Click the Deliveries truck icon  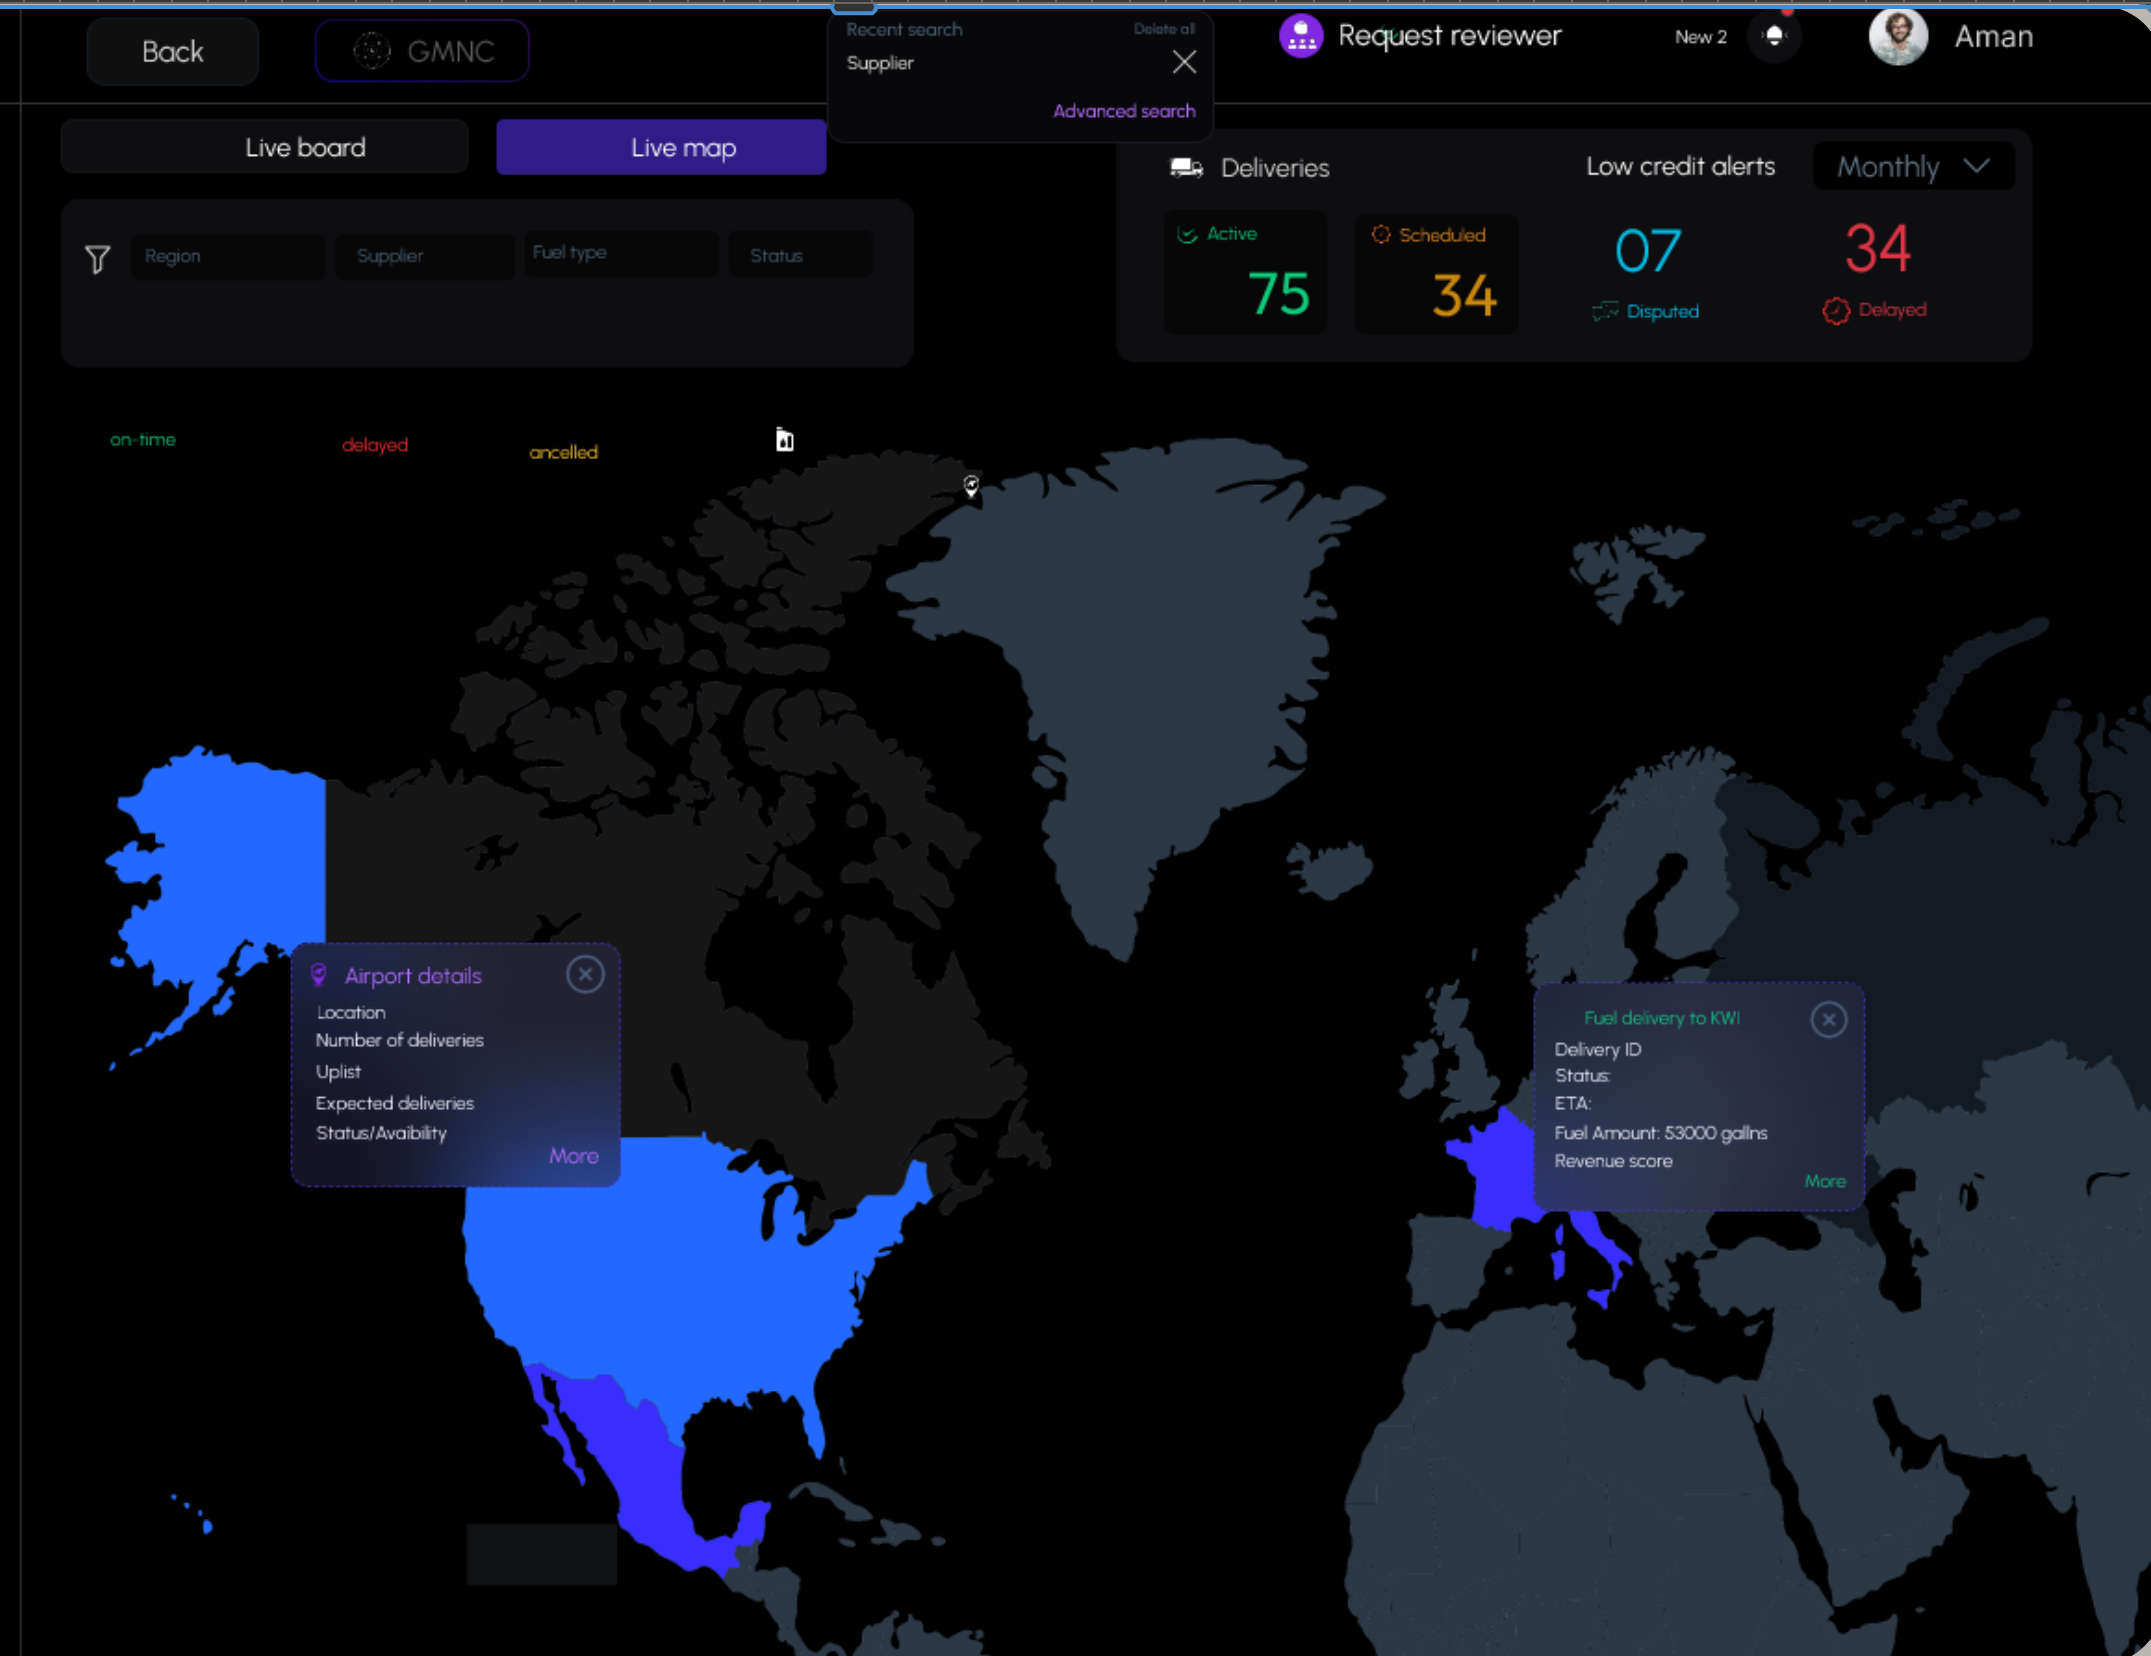click(1185, 168)
